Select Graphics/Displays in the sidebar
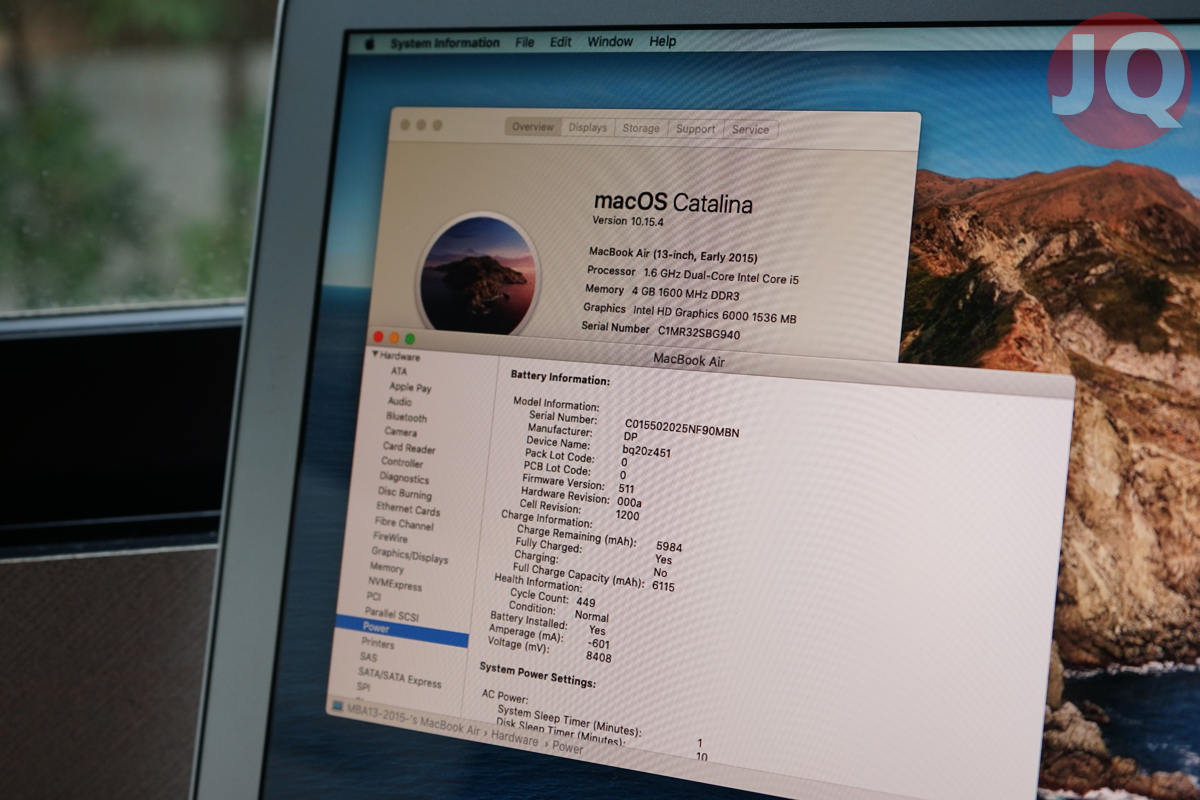Viewport: 1200px width, 800px height. point(409,555)
